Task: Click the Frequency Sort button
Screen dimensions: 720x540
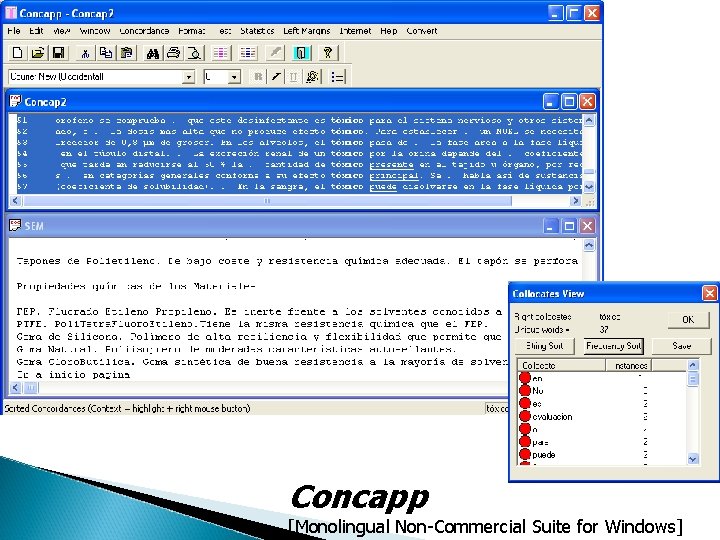Action: pyautogui.click(x=613, y=346)
